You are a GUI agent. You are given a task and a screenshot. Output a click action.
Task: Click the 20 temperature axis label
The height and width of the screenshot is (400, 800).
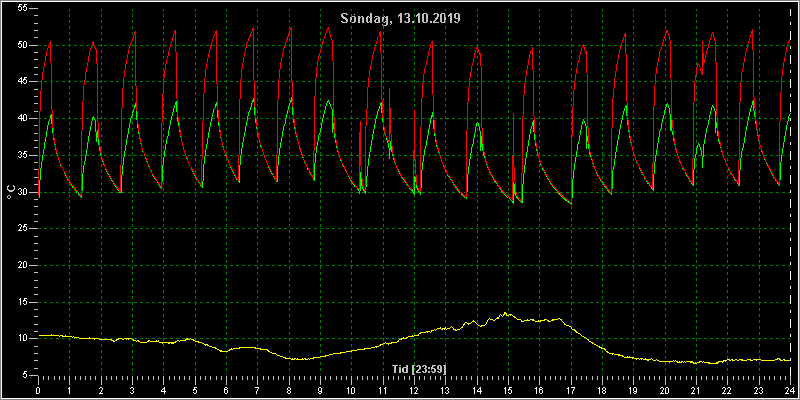point(20,266)
